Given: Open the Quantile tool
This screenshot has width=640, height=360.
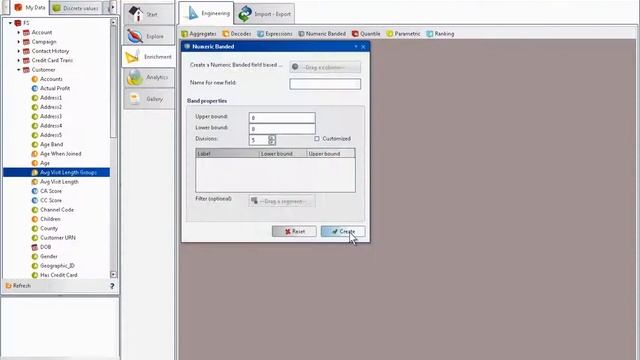Looking at the screenshot, I should click(366, 33).
